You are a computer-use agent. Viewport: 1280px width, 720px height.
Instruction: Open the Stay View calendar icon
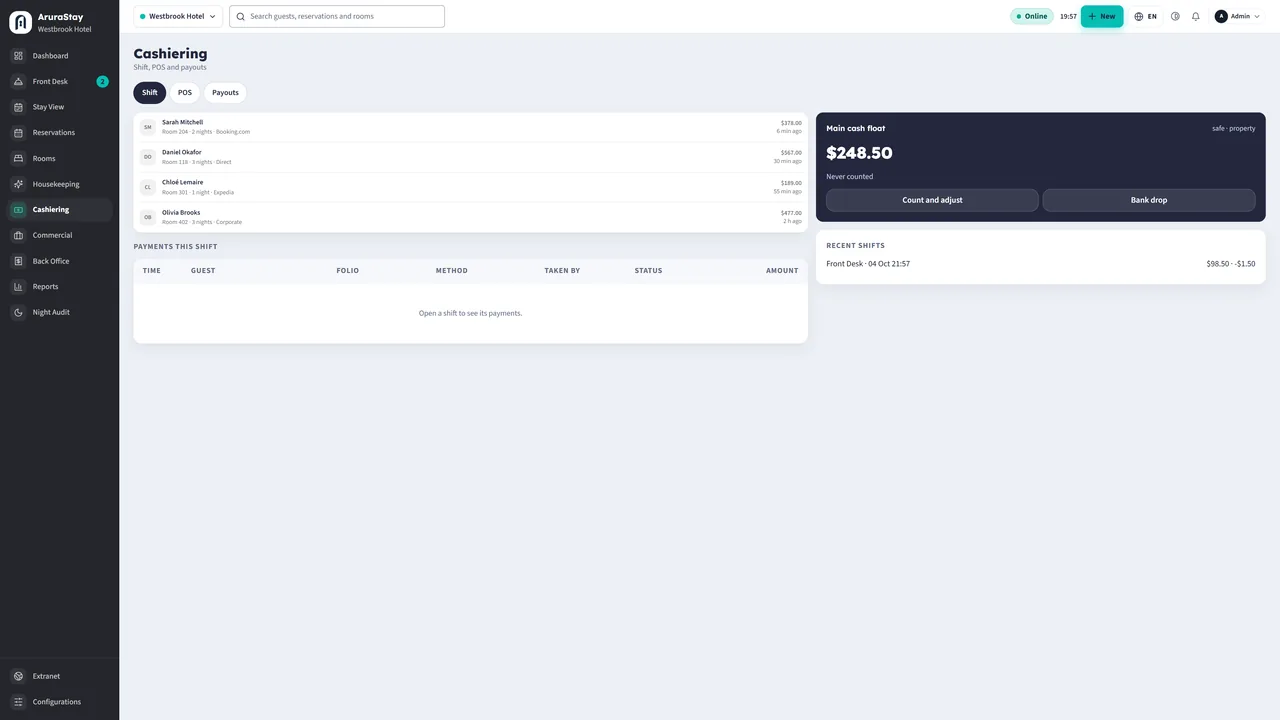(18, 107)
